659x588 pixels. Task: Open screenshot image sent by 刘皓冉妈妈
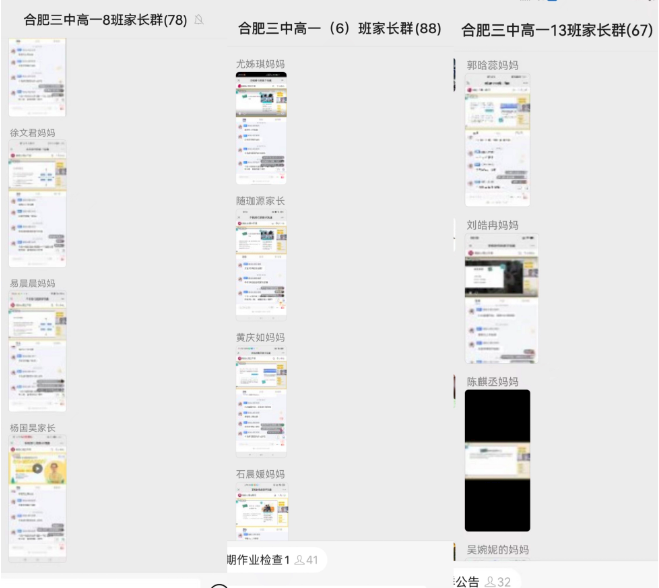click(x=501, y=300)
